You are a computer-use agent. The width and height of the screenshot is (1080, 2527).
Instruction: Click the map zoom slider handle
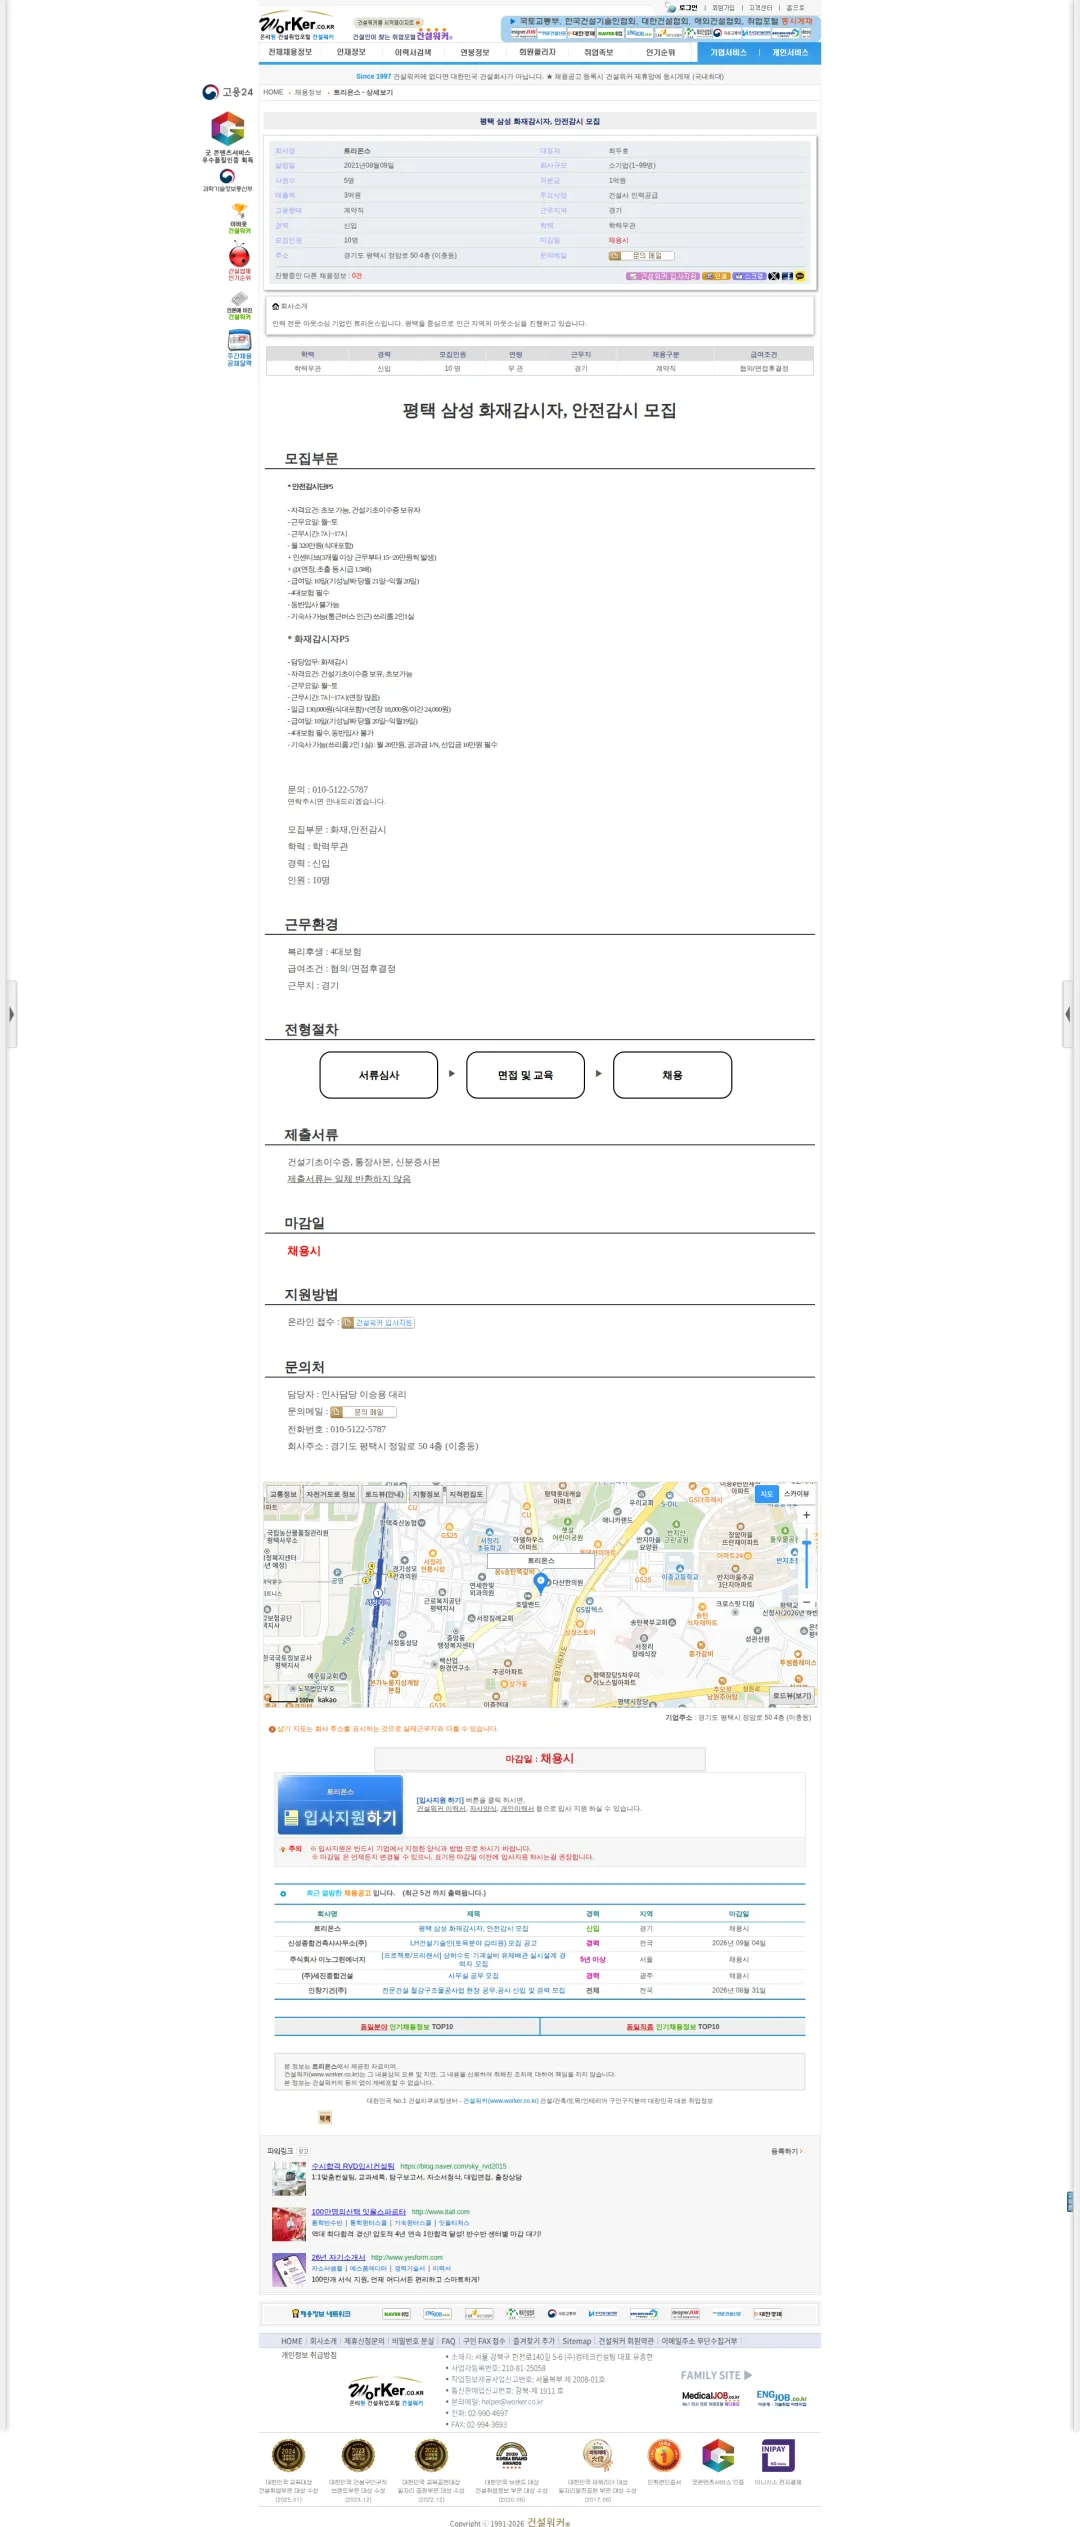pos(806,1543)
